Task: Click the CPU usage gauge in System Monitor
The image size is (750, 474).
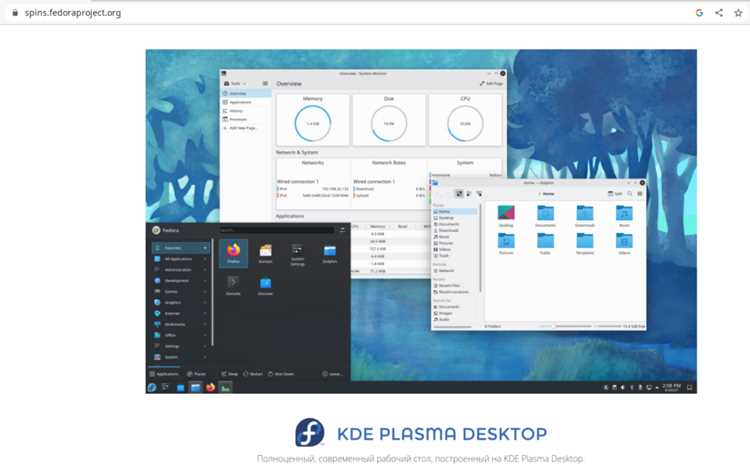Action: point(465,123)
